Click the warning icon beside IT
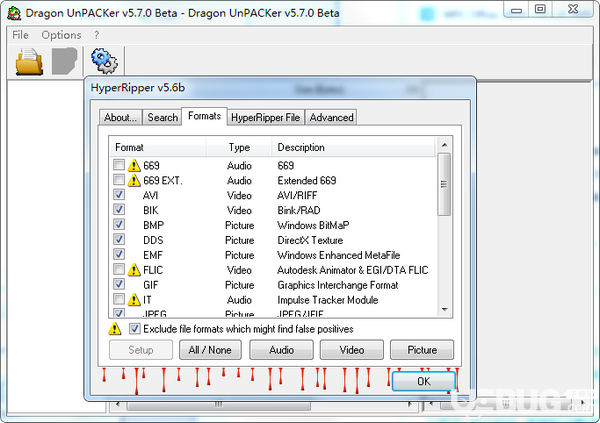This screenshot has height=423, width=600. point(134,300)
